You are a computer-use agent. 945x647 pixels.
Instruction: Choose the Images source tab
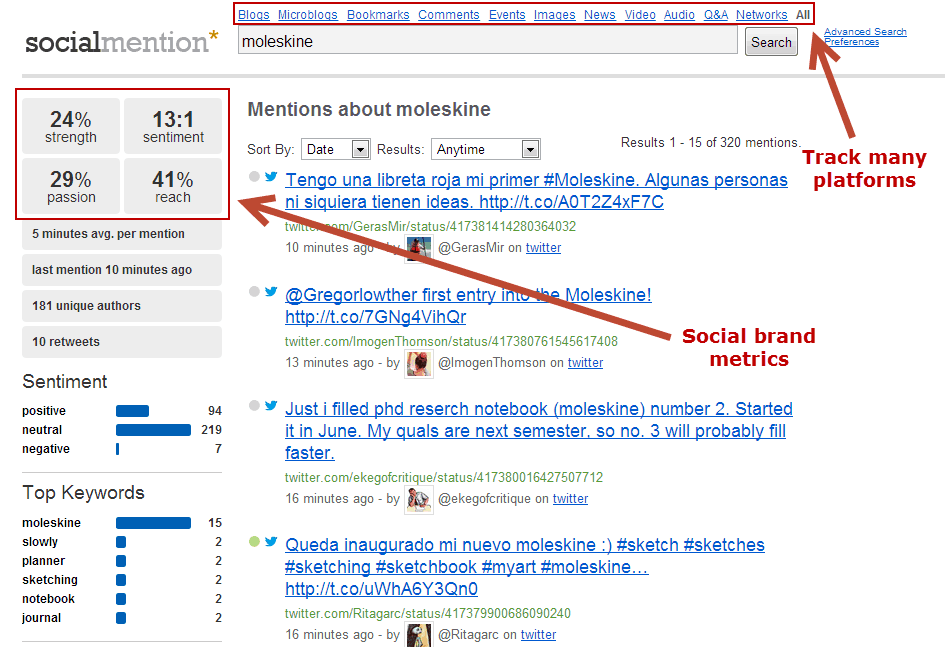554,14
